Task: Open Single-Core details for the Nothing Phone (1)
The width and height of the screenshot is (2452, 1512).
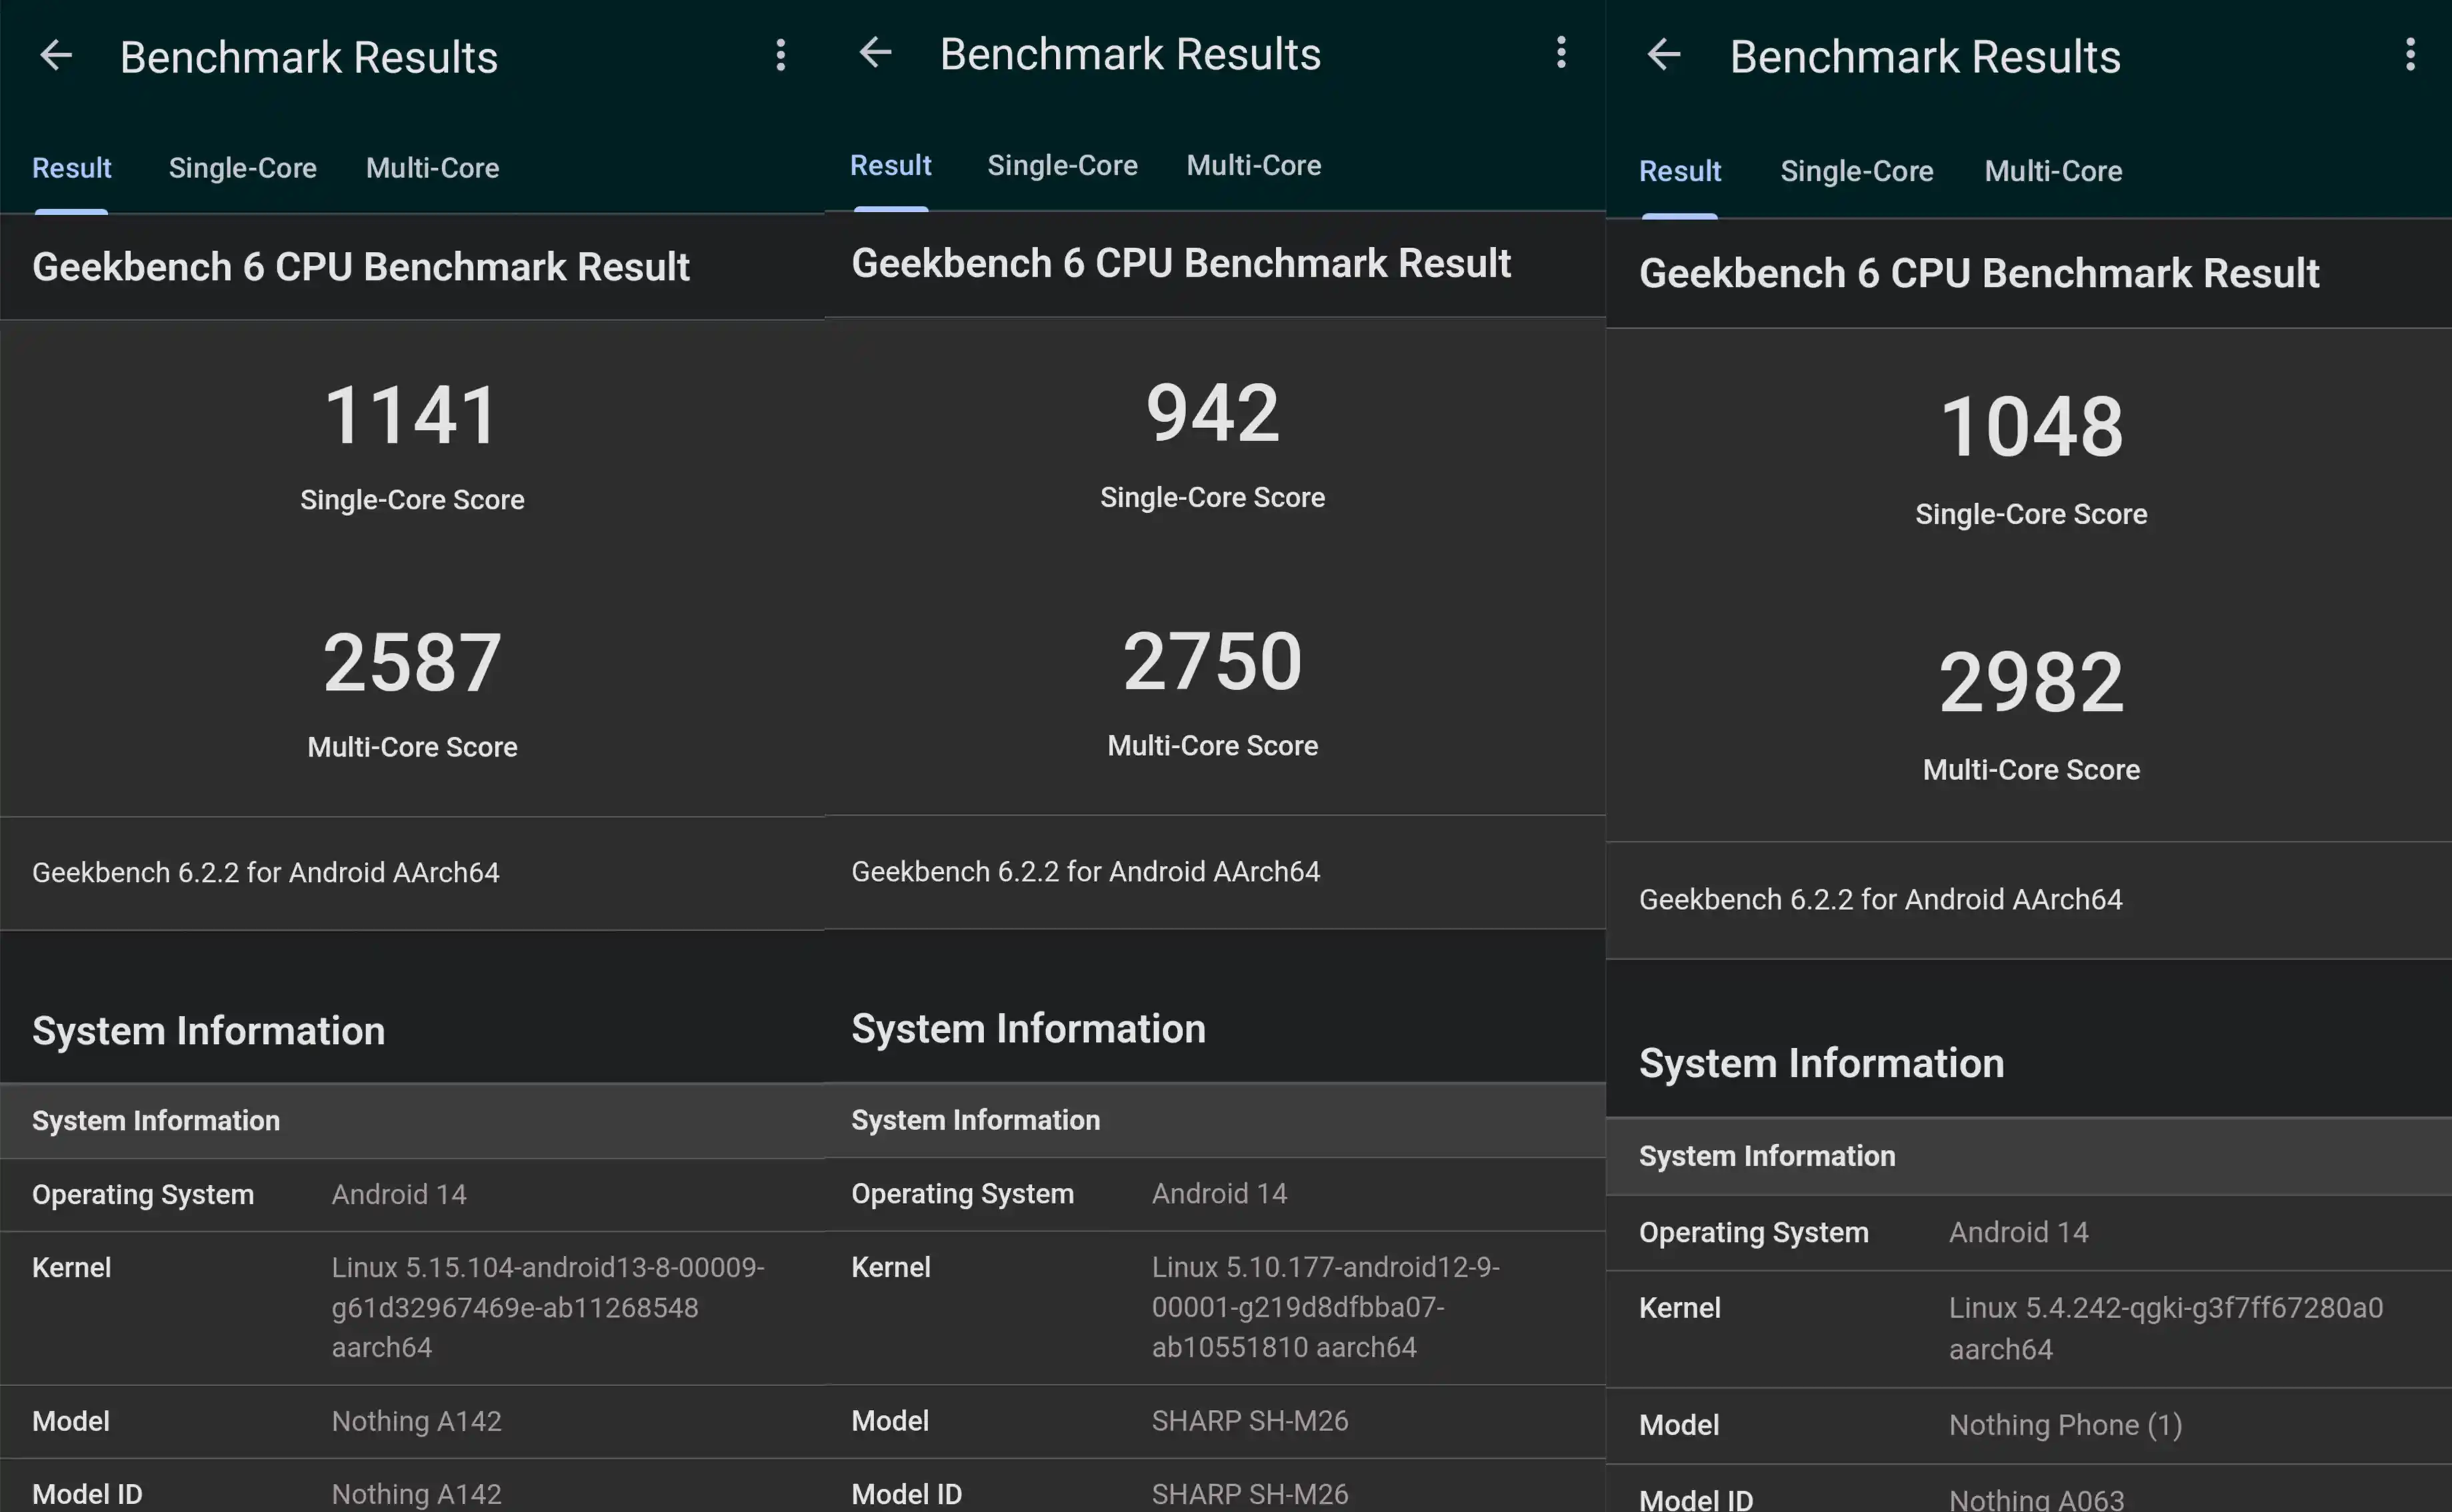Action: [1856, 170]
